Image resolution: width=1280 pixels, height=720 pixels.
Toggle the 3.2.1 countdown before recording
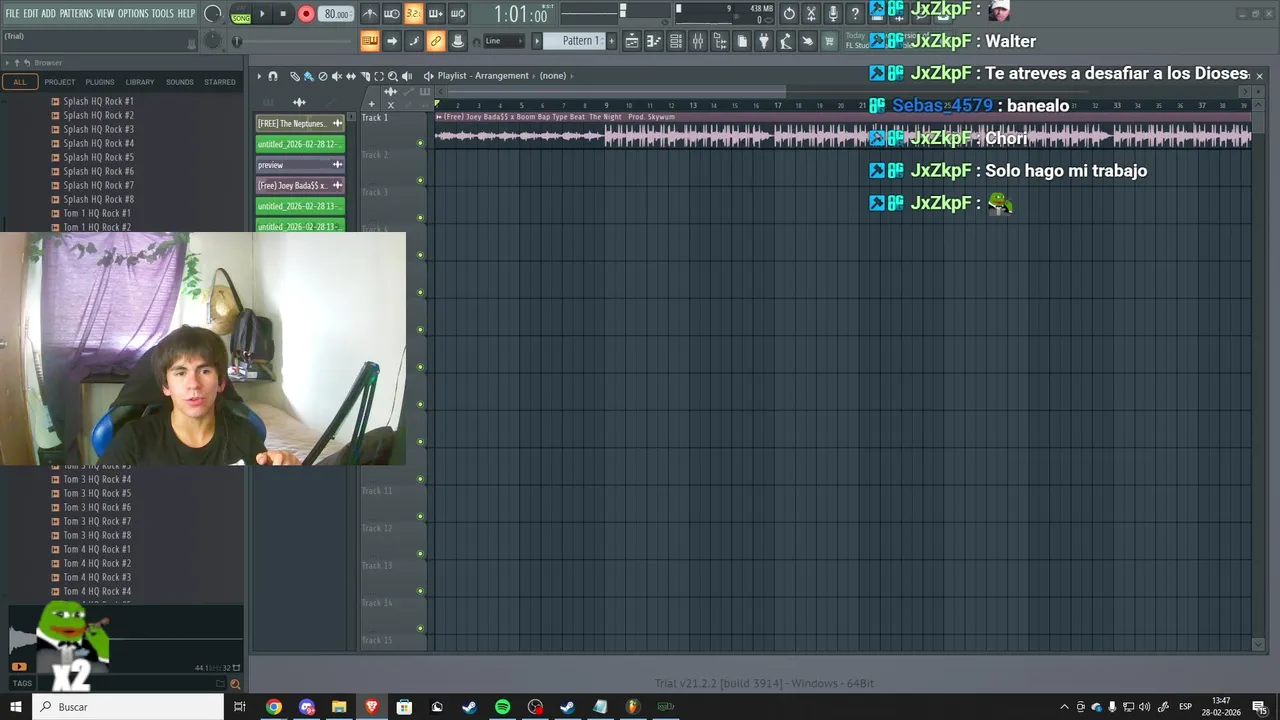[x=414, y=14]
